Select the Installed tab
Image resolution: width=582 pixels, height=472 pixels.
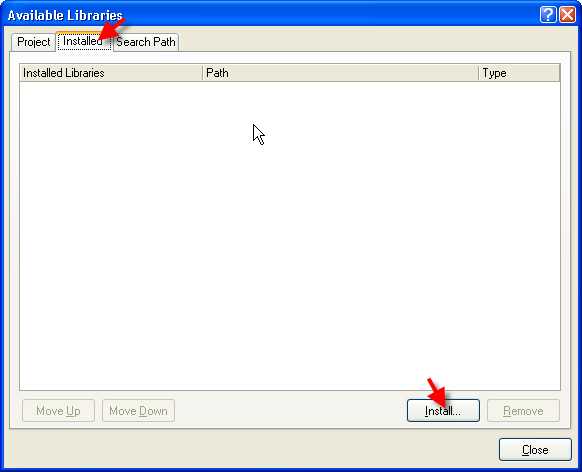84,41
